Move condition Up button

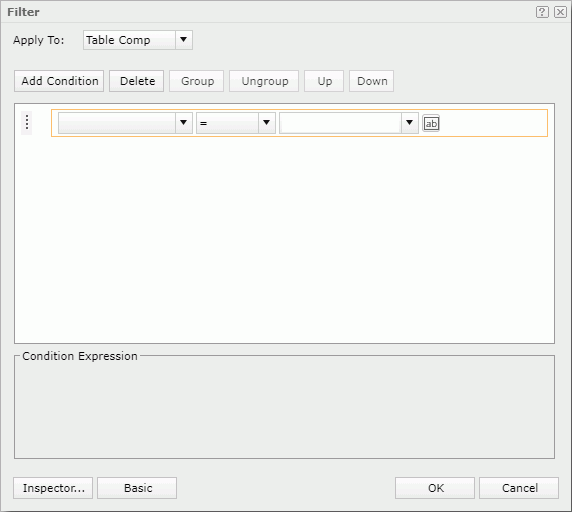pyautogui.click(x=324, y=81)
